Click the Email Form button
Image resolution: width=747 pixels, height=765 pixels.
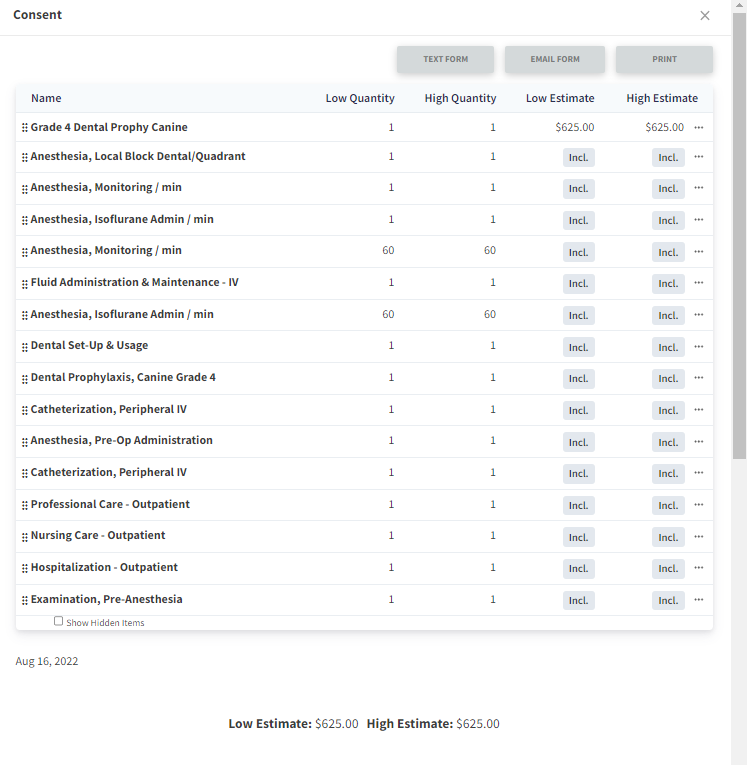tap(555, 60)
